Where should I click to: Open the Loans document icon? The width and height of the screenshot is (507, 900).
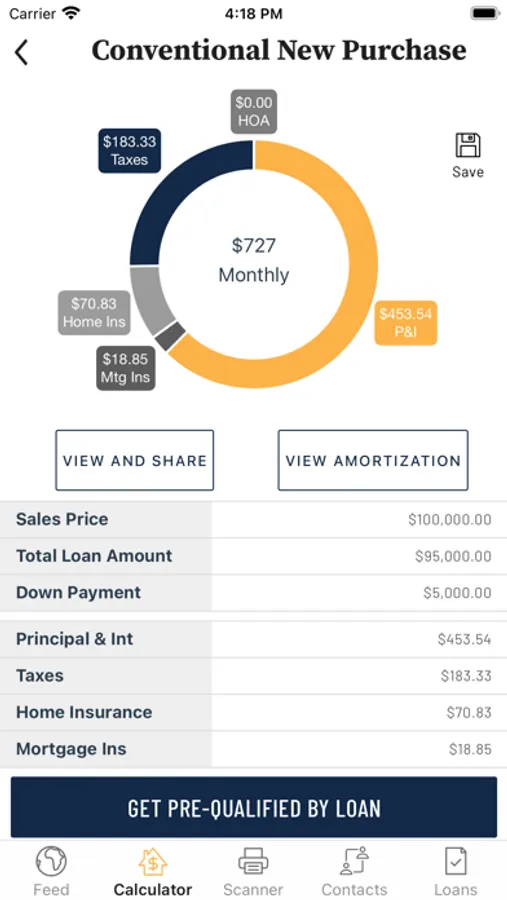point(456,862)
